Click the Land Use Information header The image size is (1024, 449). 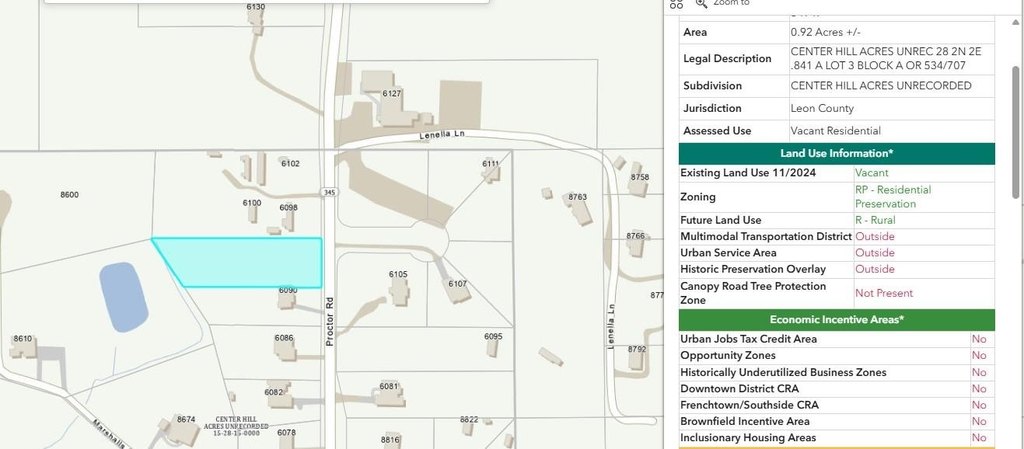837,154
